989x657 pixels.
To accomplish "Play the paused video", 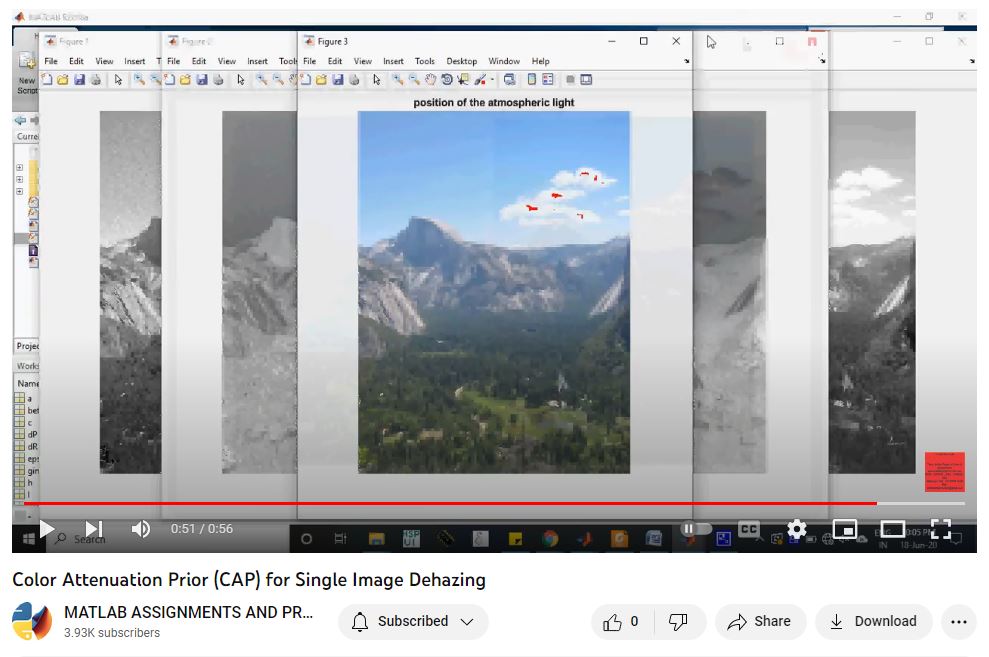I will point(46,529).
